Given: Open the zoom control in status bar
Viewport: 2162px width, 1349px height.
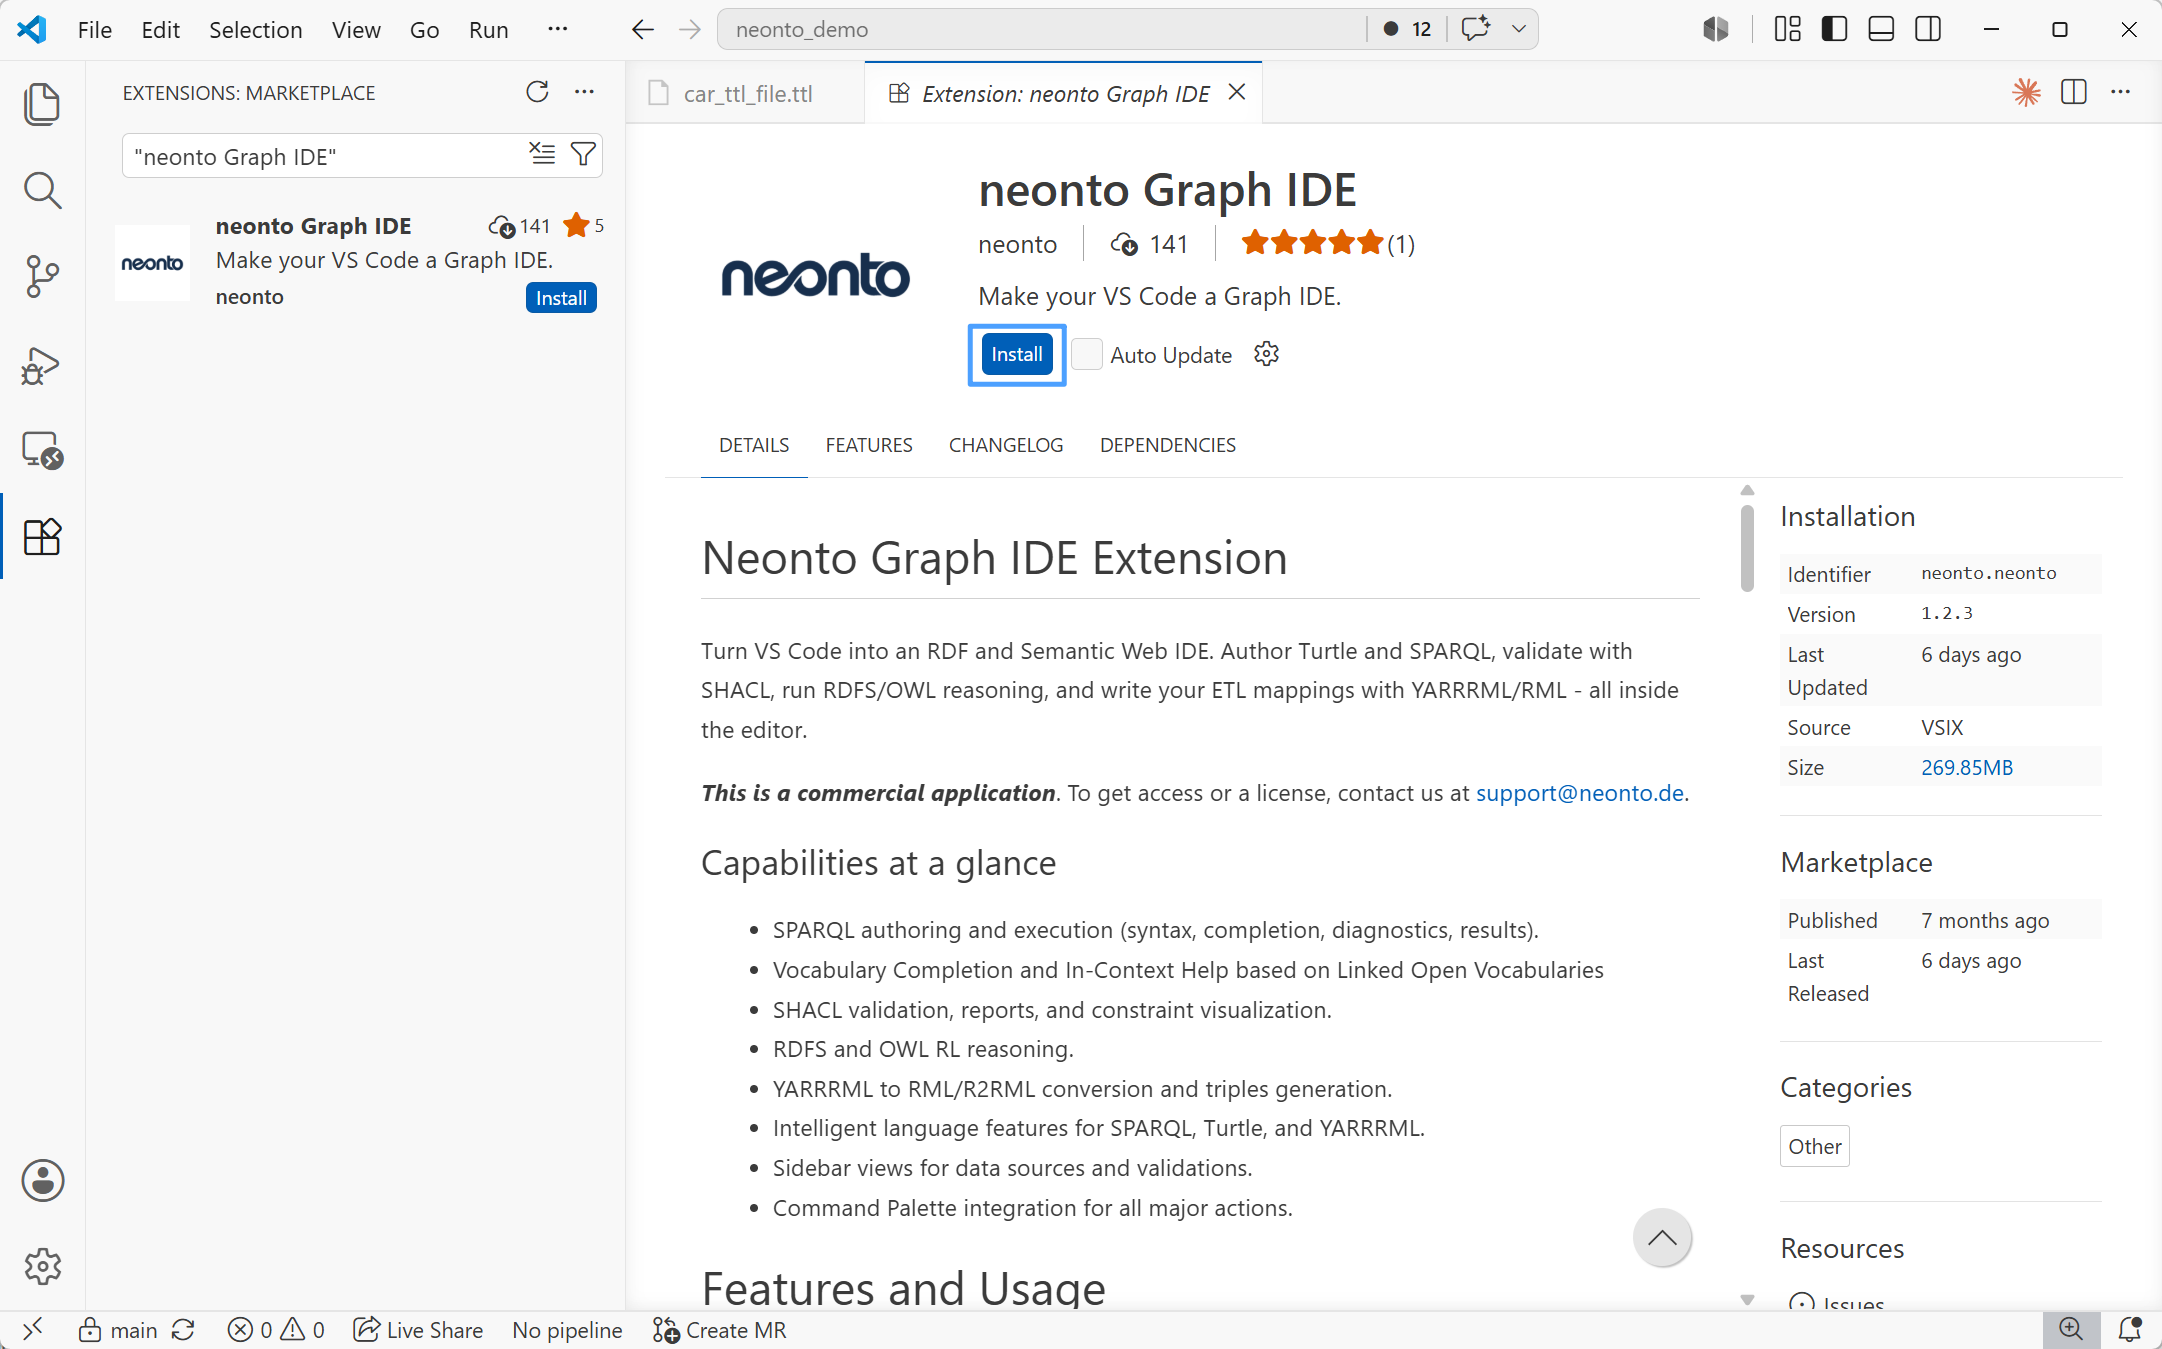Looking at the screenshot, I should tap(2071, 1330).
